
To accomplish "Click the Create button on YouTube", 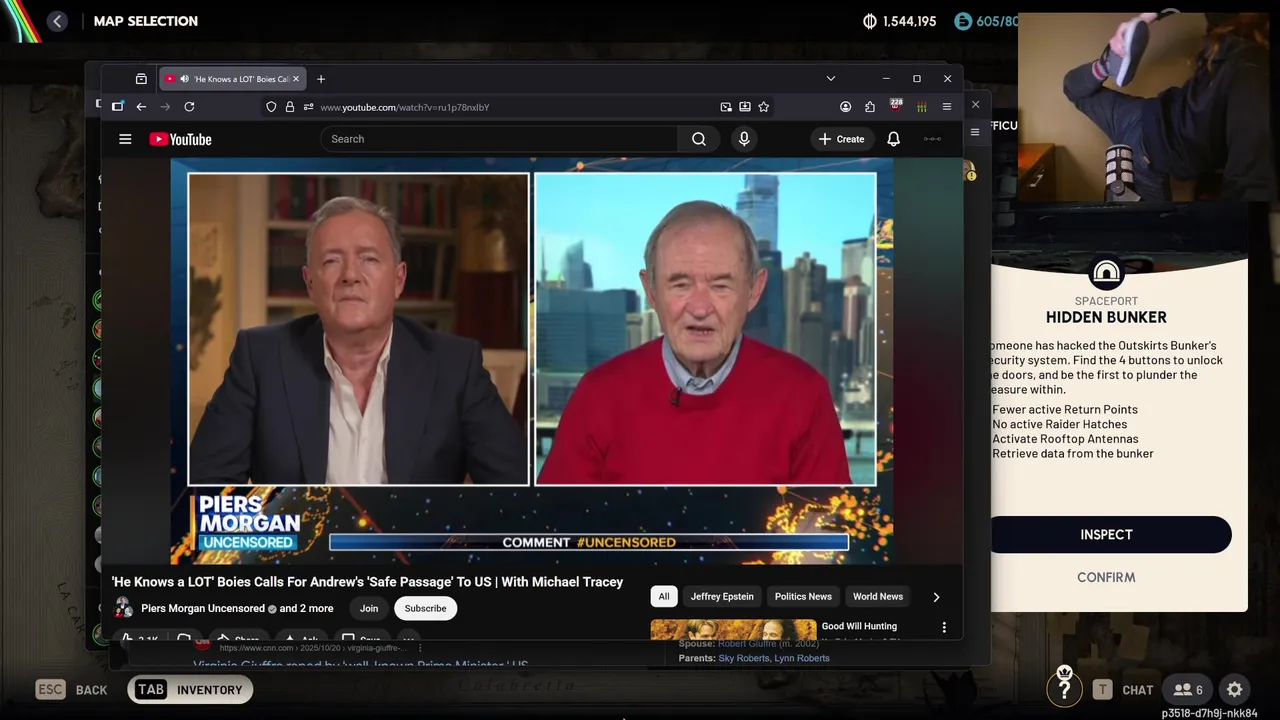I will click(x=841, y=139).
